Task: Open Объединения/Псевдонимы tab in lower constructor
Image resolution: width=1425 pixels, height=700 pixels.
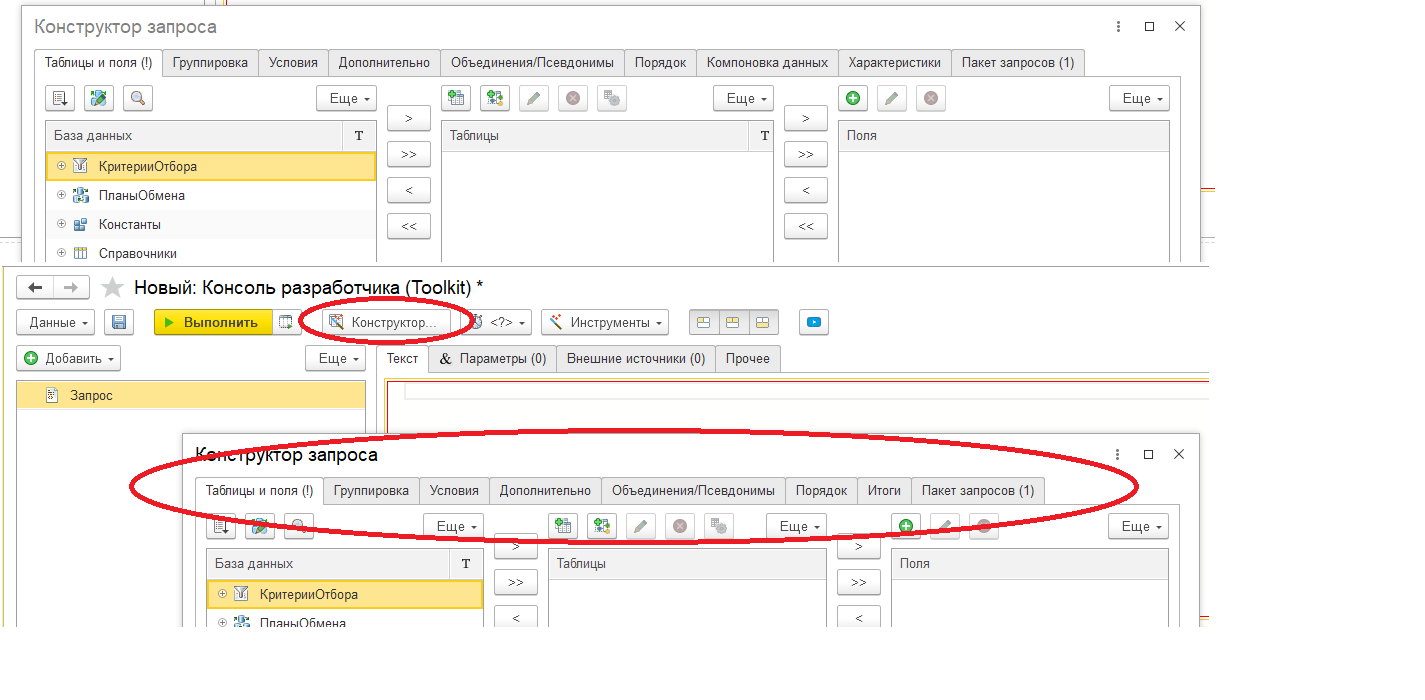Action: [693, 490]
